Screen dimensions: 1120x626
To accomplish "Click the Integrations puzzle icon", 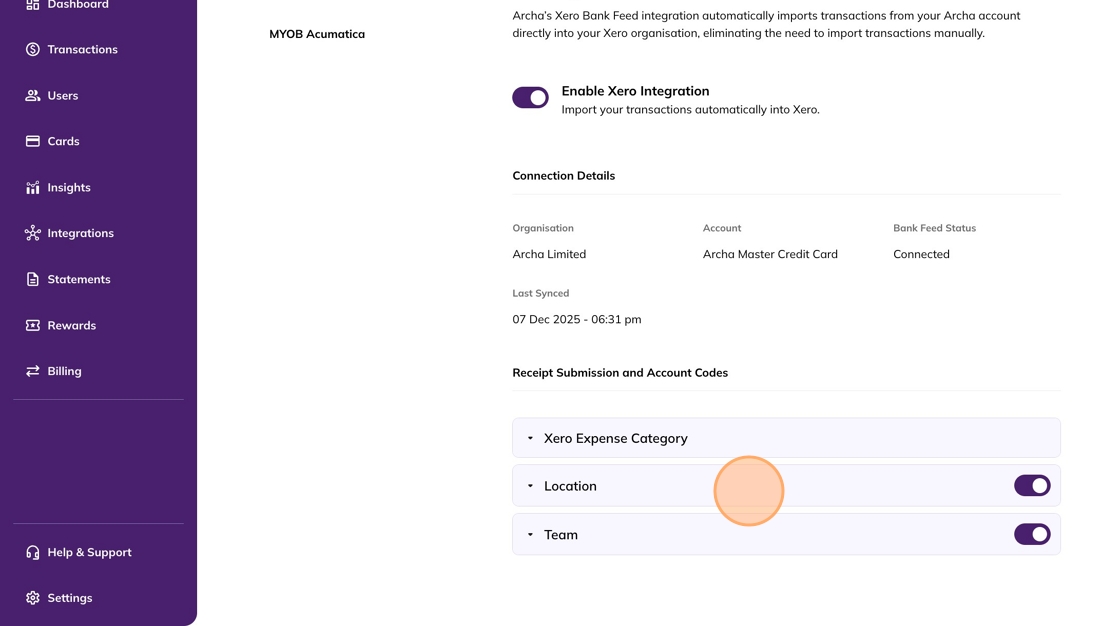I will pyautogui.click(x=30, y=233).
